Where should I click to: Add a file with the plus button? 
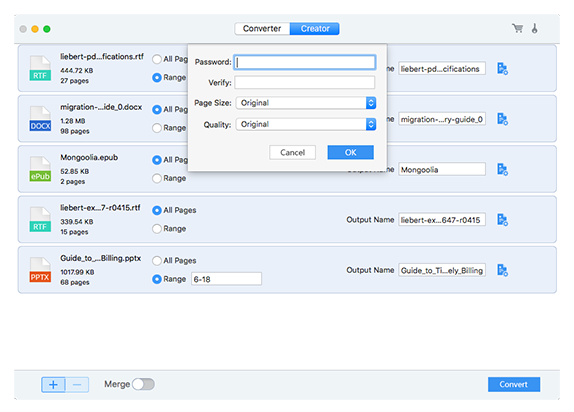point(53,385)
